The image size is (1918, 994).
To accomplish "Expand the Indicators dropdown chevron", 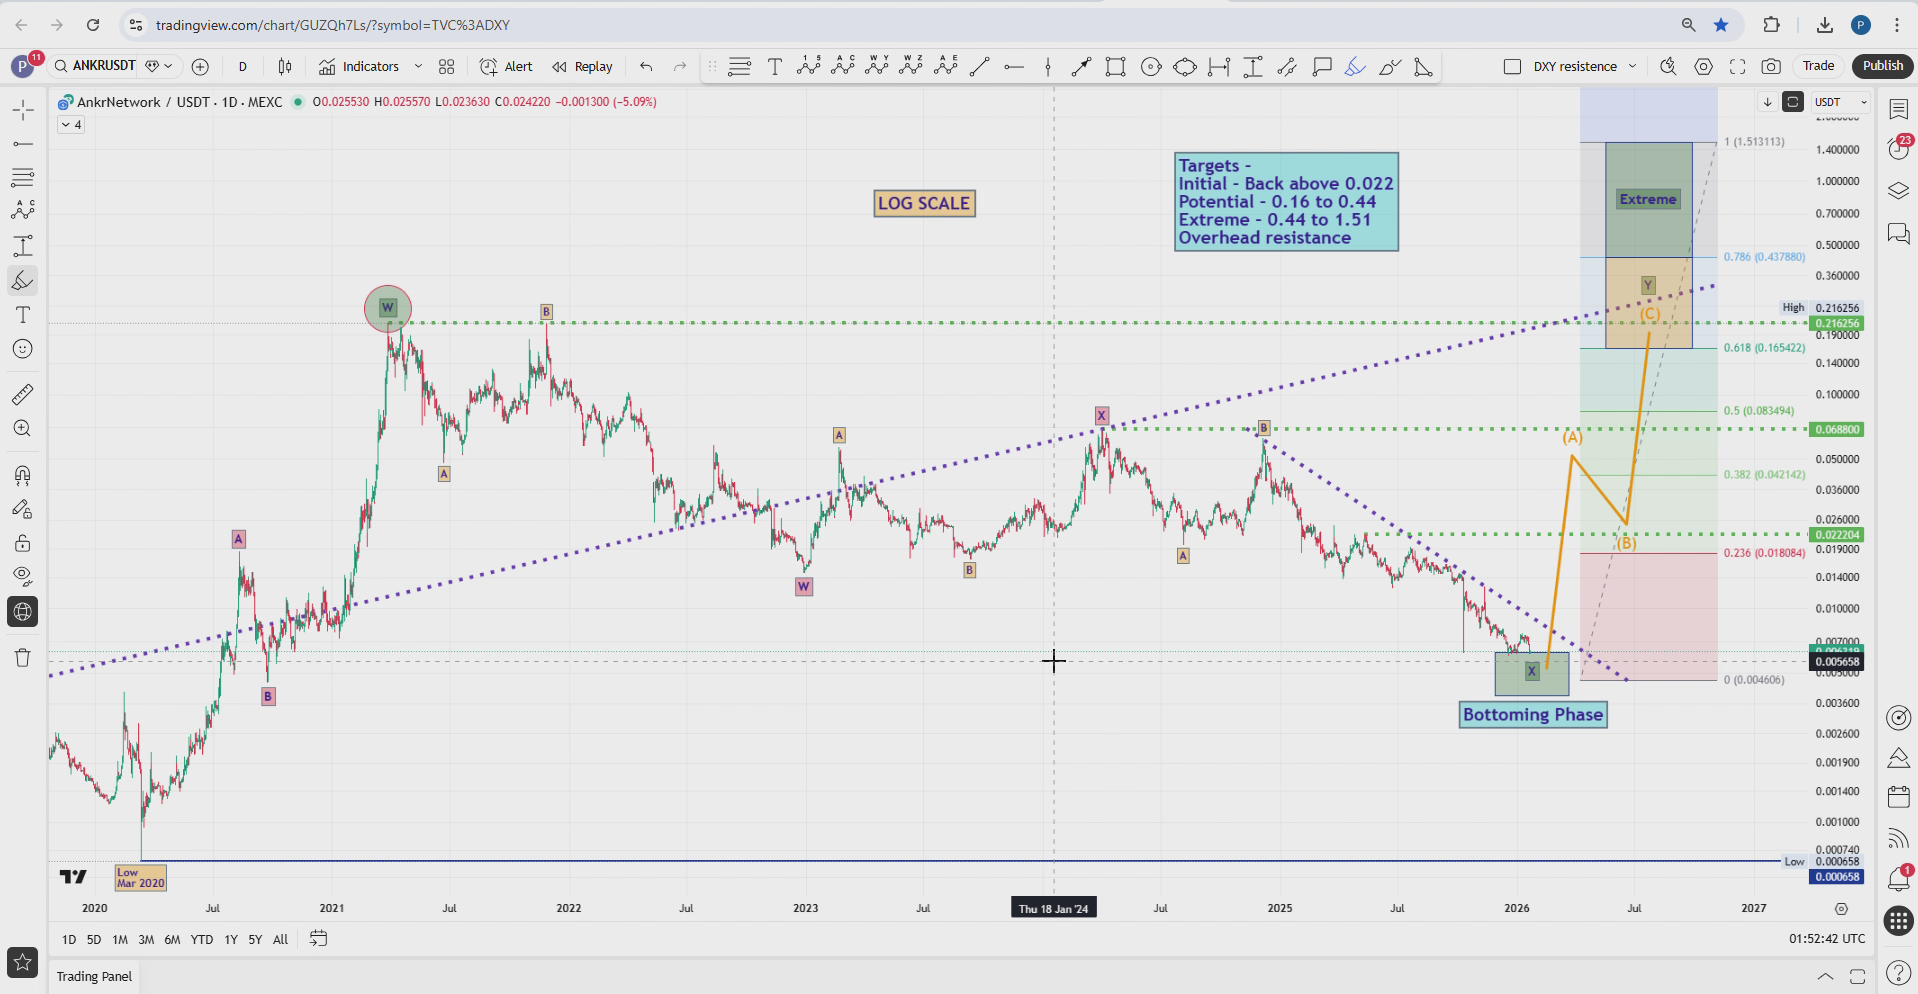I will click(418, 66).
